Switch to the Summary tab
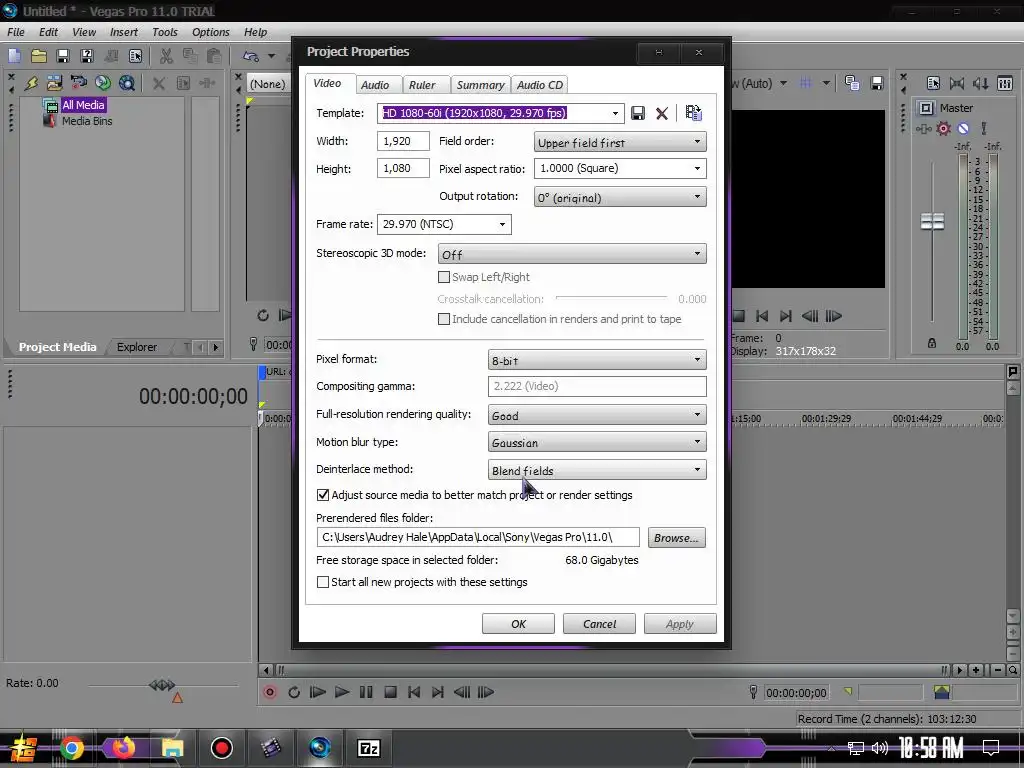This screenshot has width=1024, height=768. (480, 85)
